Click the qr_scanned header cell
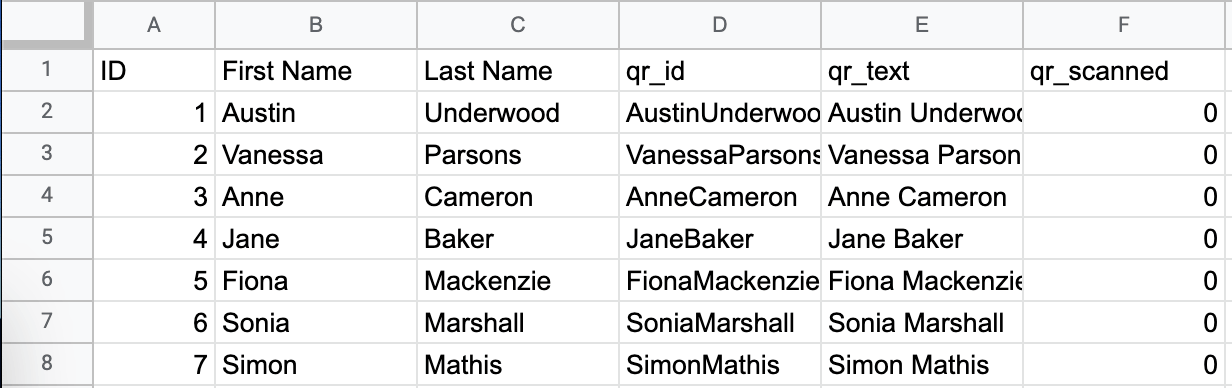This screenshot has height=388, width=1232. tap(1125, 71)
